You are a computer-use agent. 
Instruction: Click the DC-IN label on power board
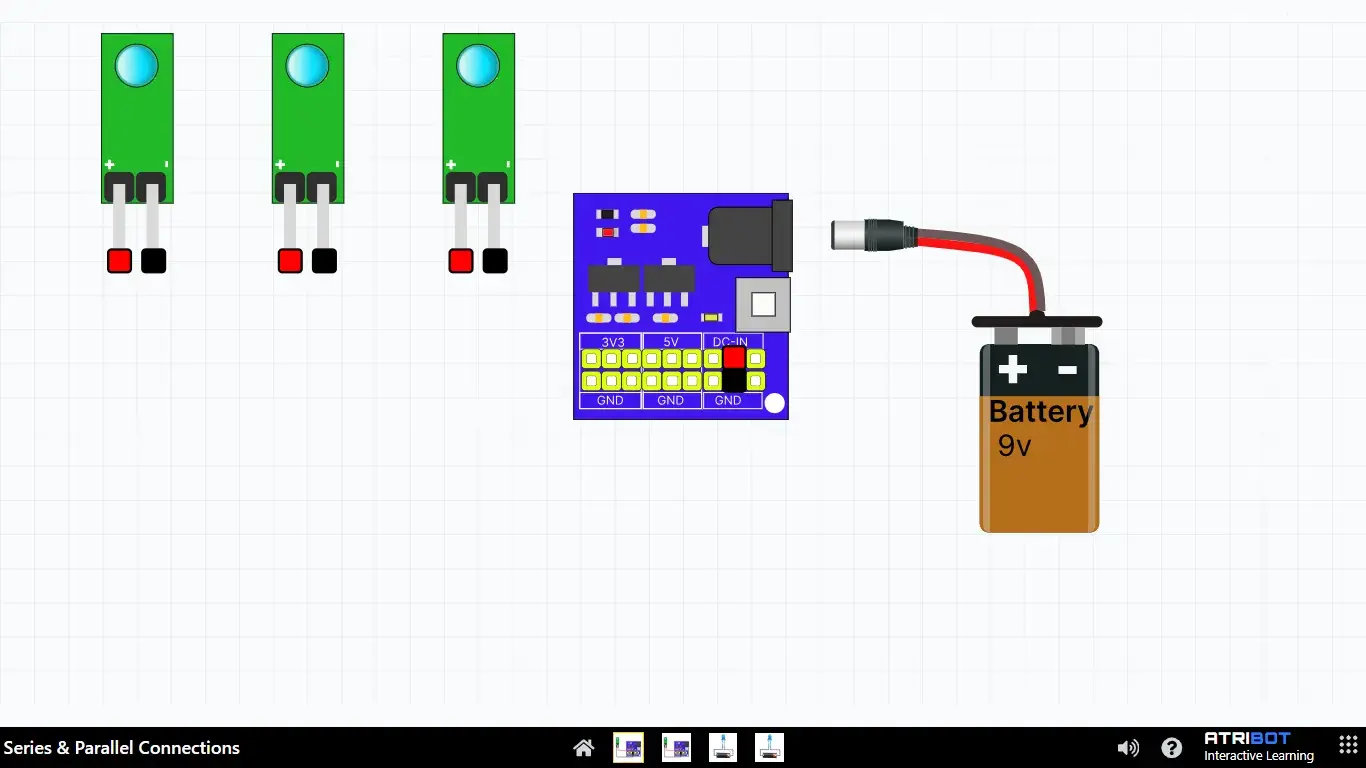pyautogui.click(x=730, y=342)
